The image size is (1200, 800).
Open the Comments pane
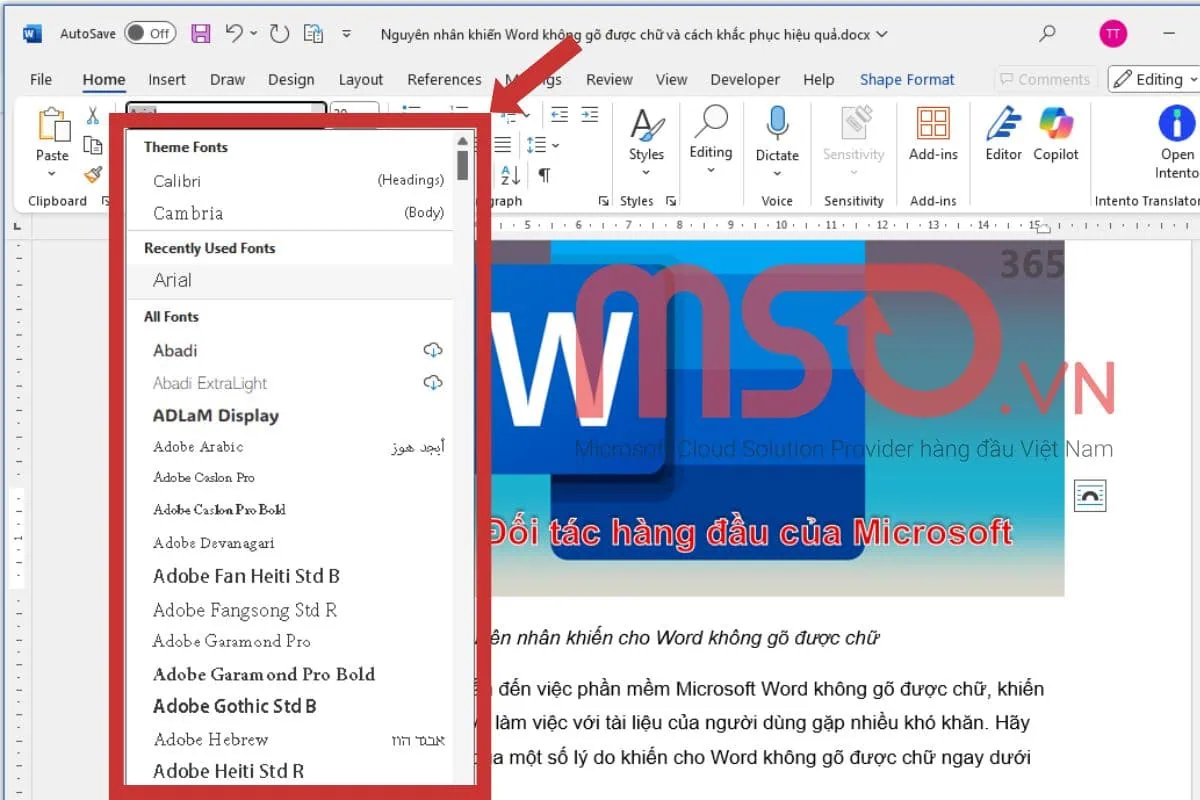click(x=1046, y=79)
